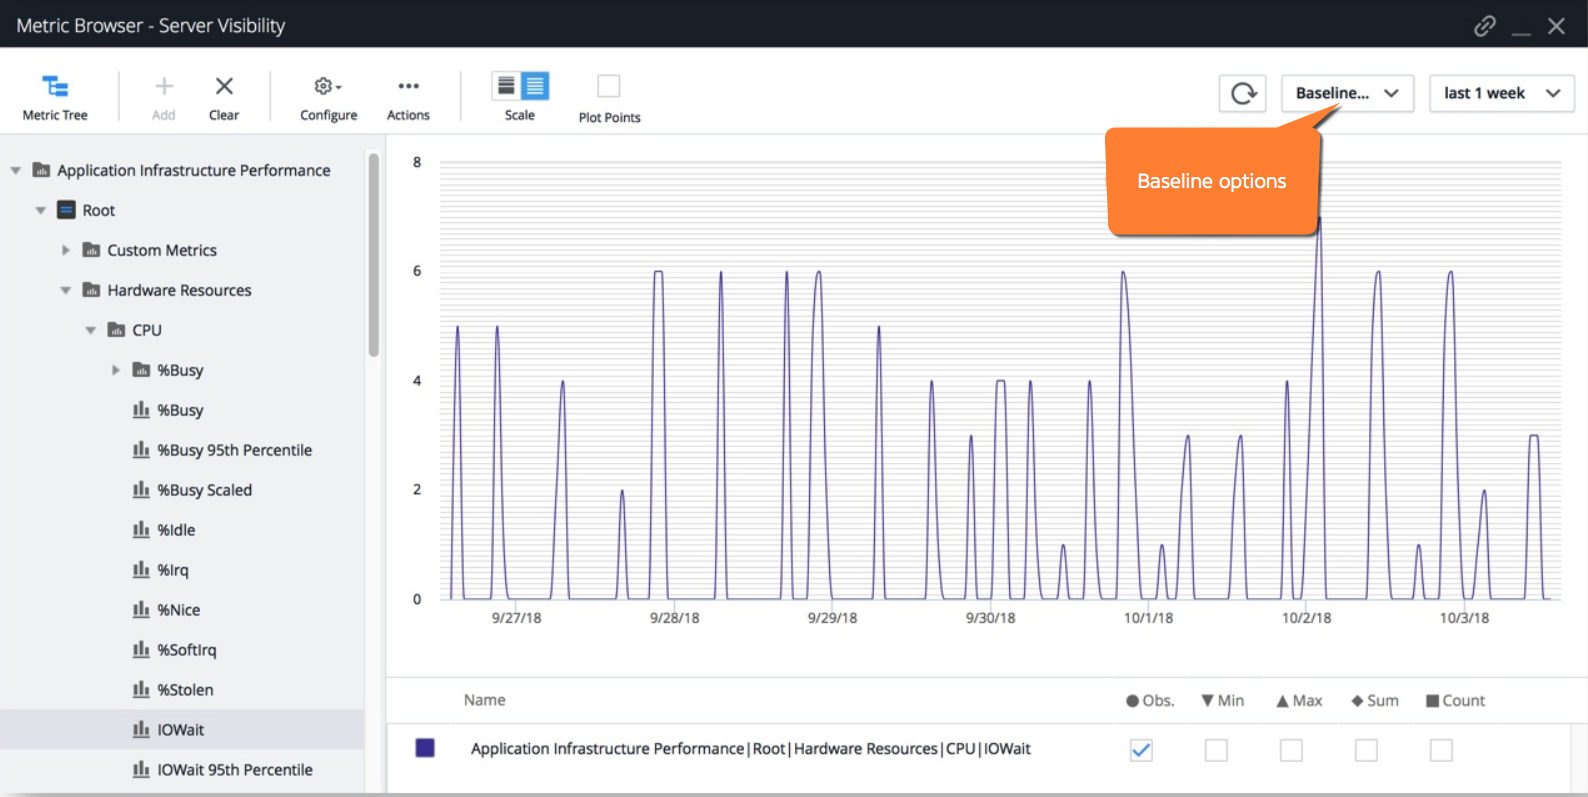The image size is (1588, 797).
Task: Click the %Idle metric icon
Action: (x=142, y=530)
